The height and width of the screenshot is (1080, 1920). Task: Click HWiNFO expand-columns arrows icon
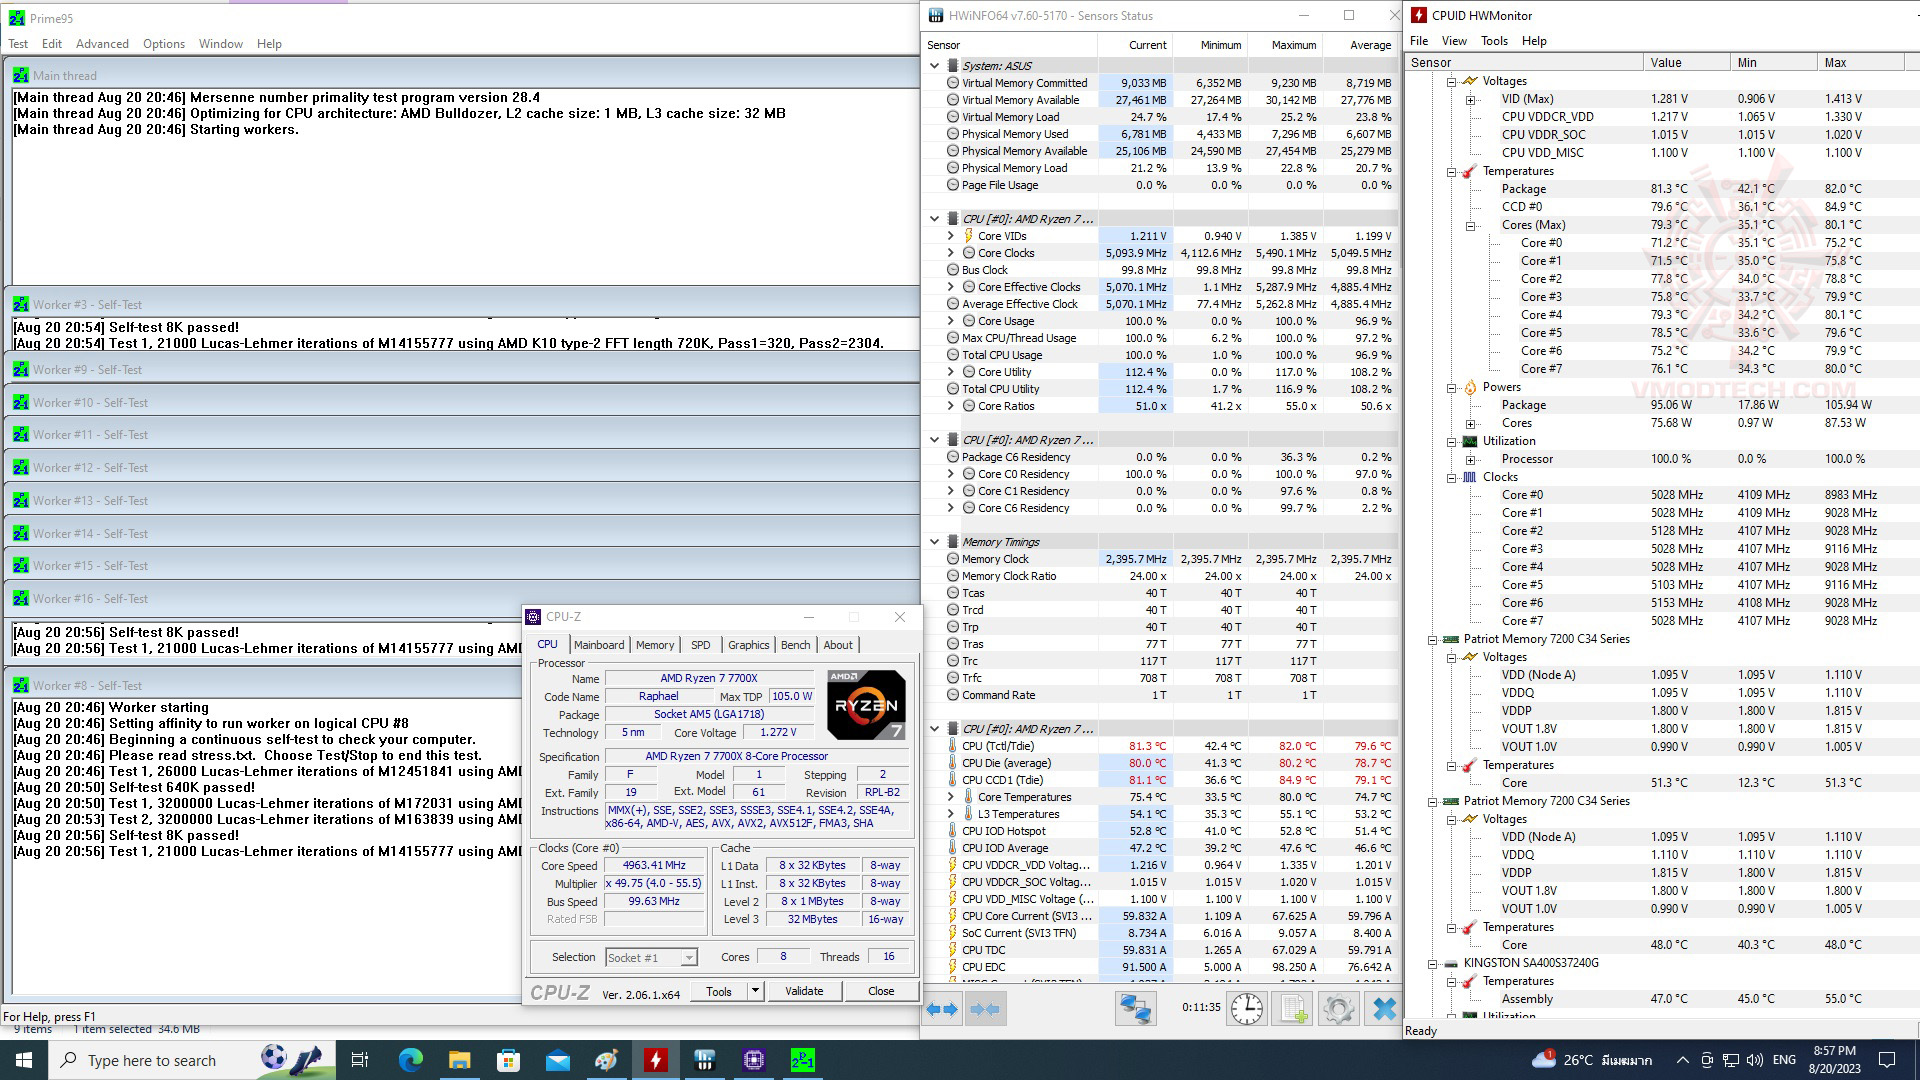click(x=941, y=1009)
